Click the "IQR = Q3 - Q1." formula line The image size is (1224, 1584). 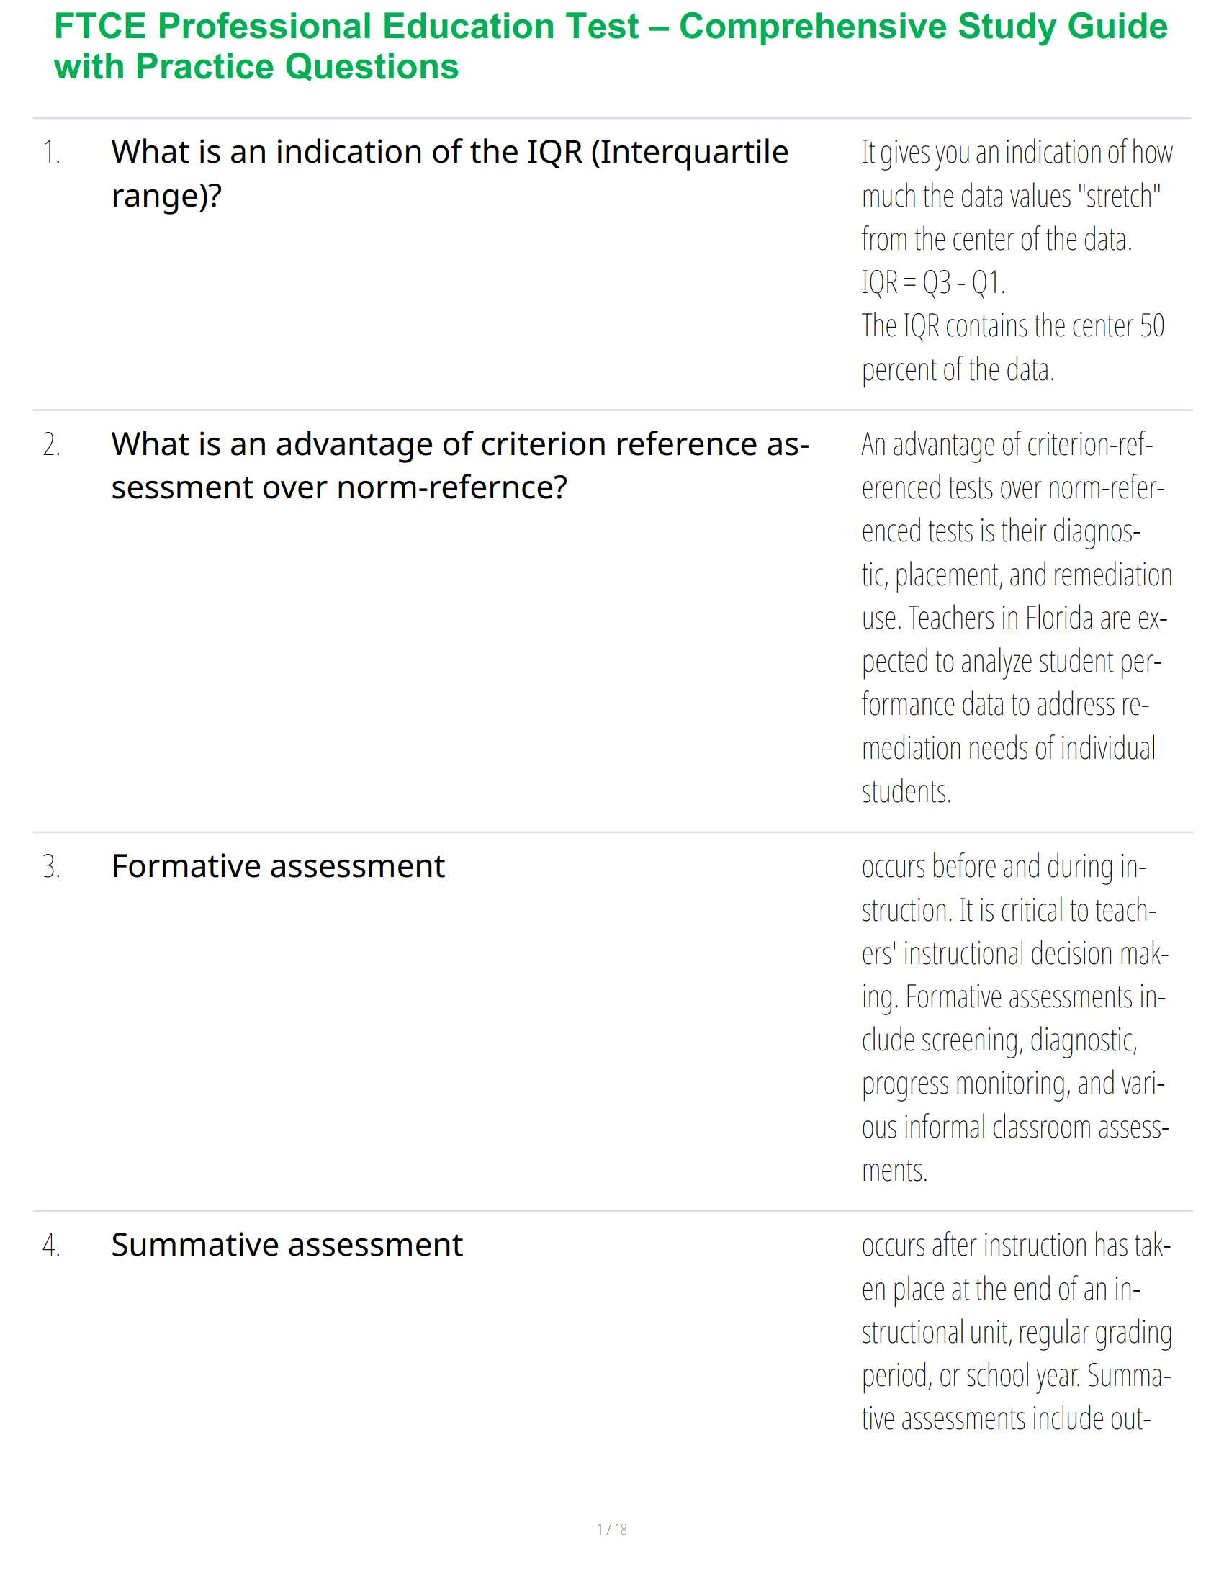[x=933, y=283]
